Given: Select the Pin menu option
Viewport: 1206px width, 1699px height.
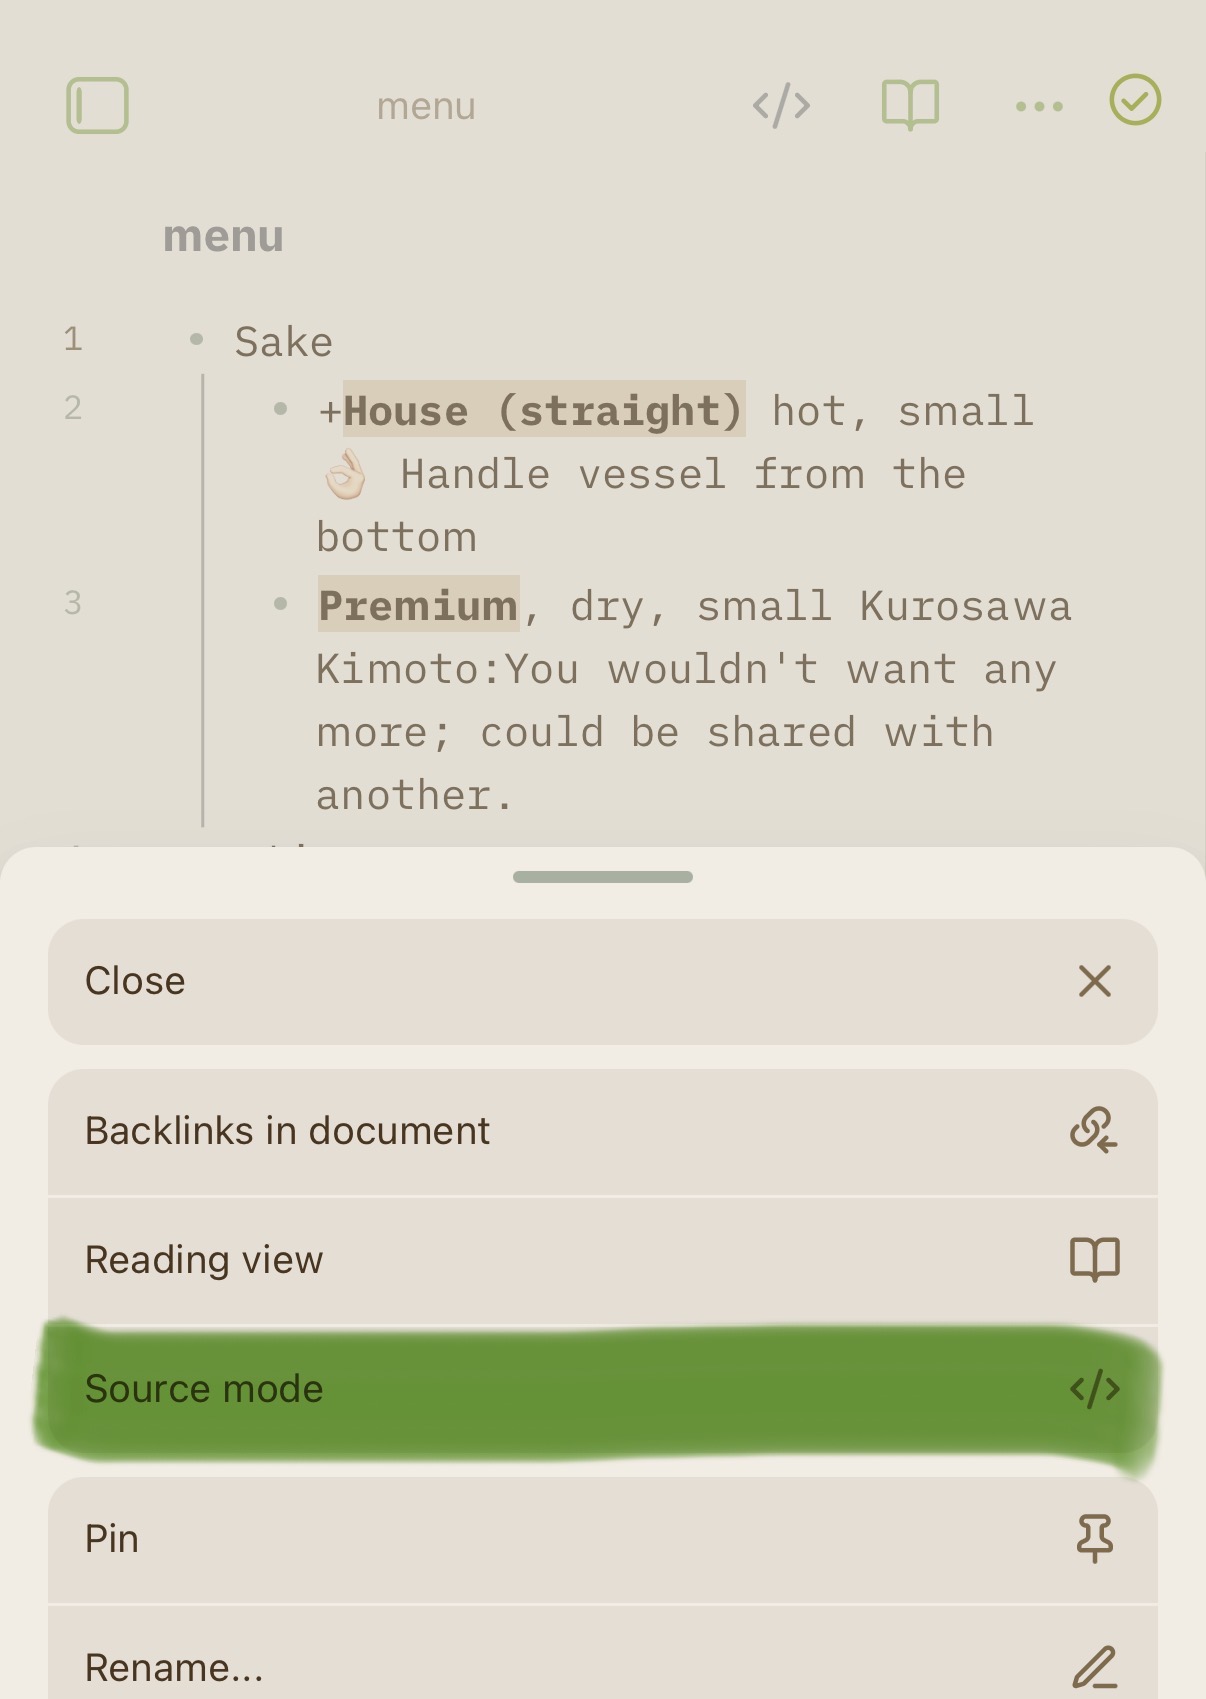Looking at the screenshot, I should point(112,1539).
